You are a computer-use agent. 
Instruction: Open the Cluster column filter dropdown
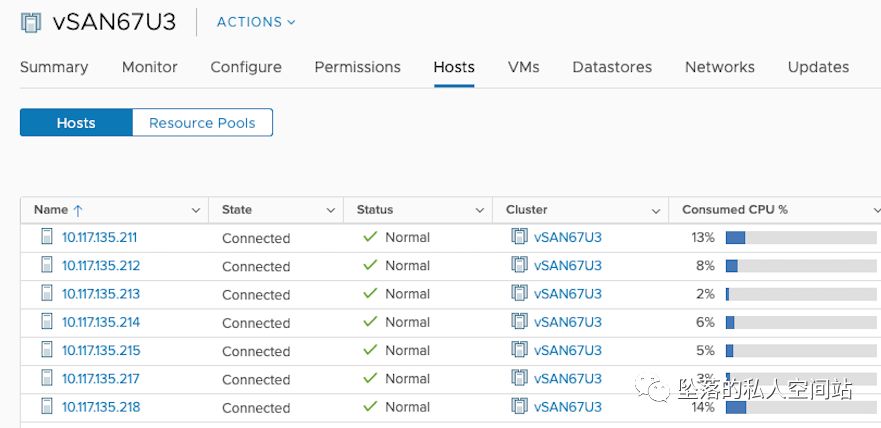[656, 210]
